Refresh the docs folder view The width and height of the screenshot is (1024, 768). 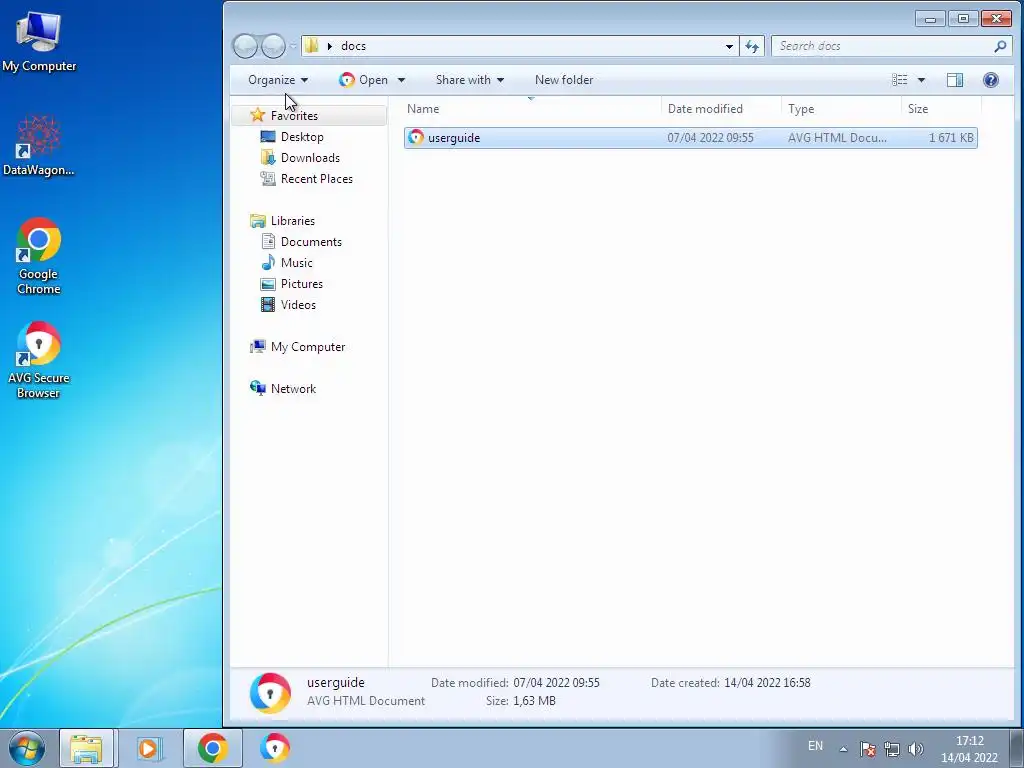752,46
